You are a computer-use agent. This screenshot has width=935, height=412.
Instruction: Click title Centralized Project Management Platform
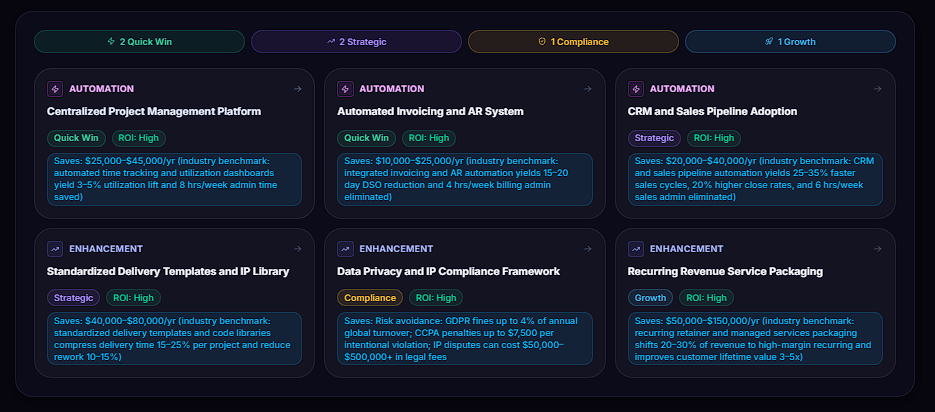154,111
